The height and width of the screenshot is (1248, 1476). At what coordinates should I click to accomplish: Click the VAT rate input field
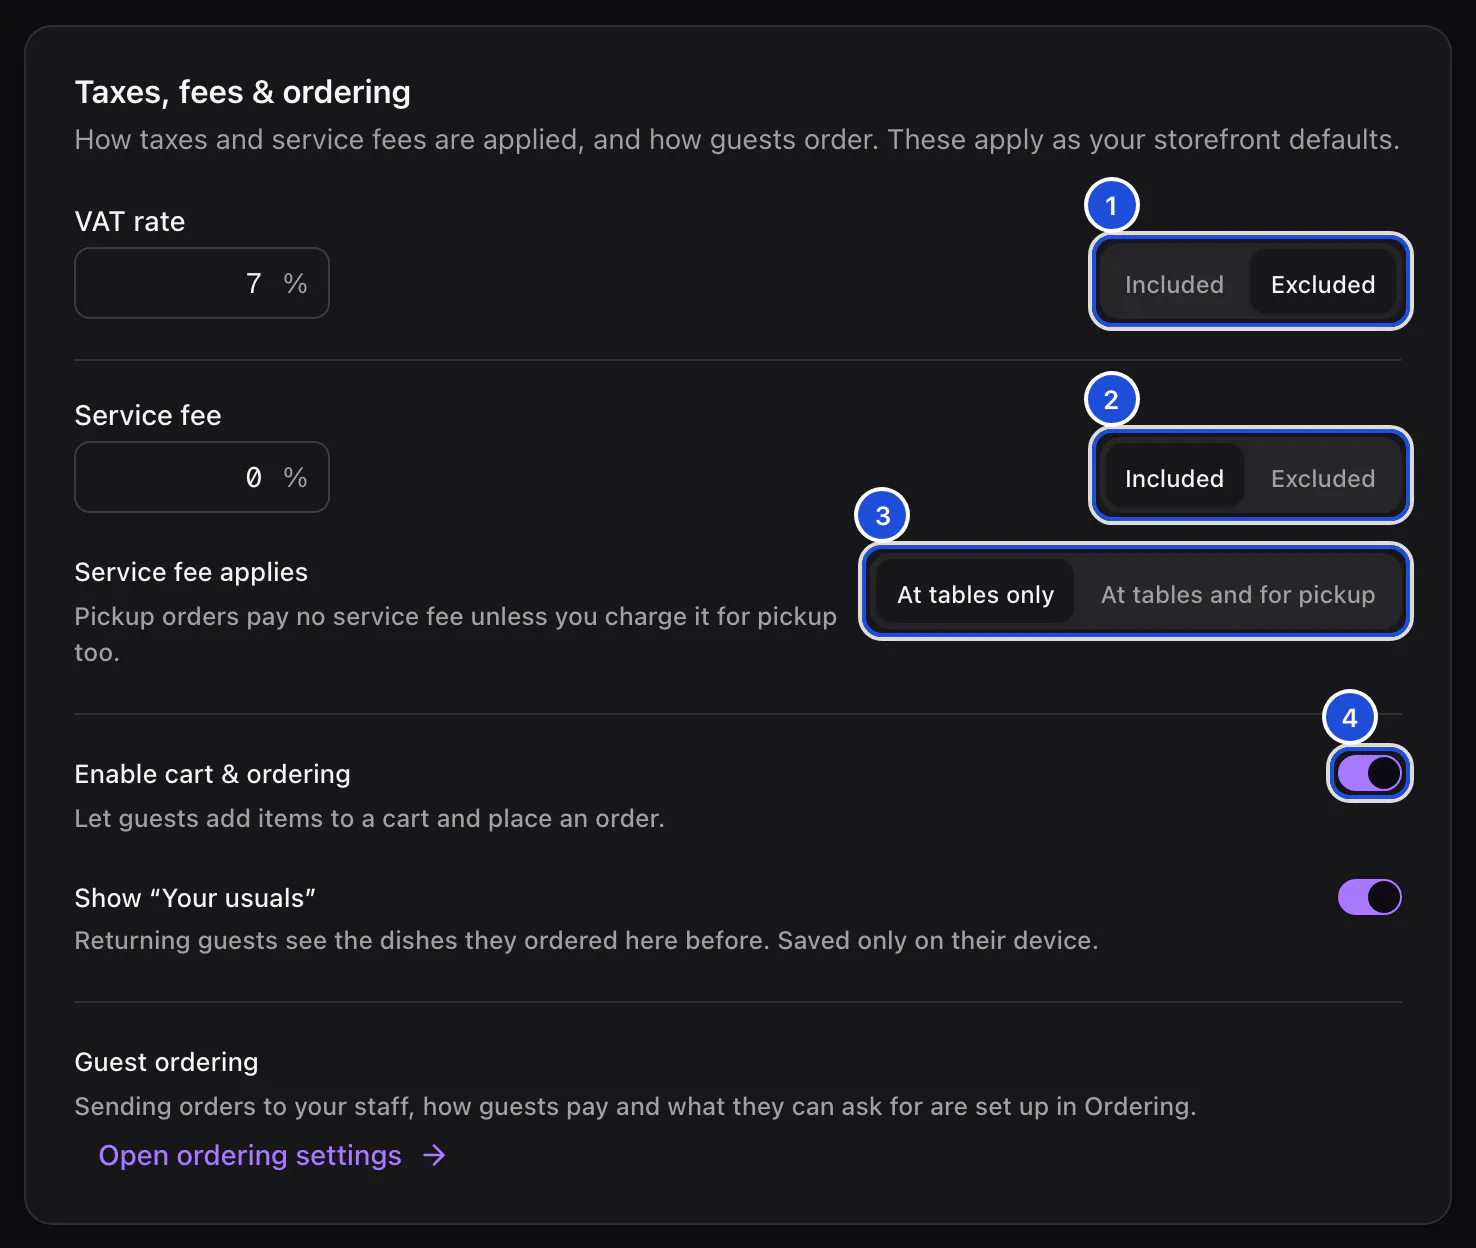(x=202, y=283)
